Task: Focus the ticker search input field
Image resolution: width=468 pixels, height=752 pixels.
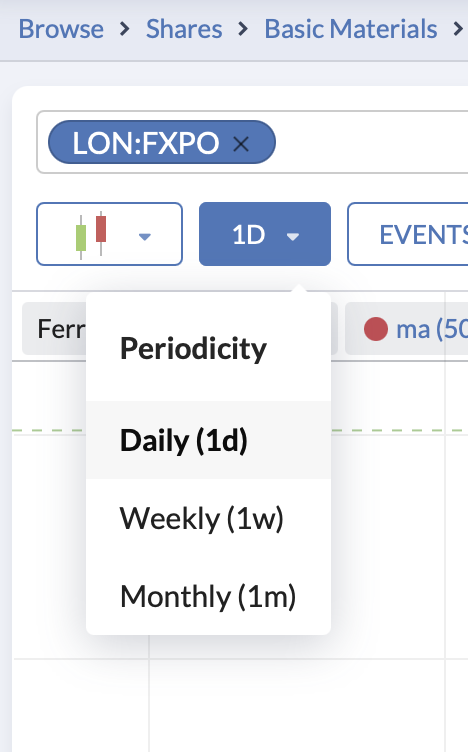Action: (x=372, y=142)
